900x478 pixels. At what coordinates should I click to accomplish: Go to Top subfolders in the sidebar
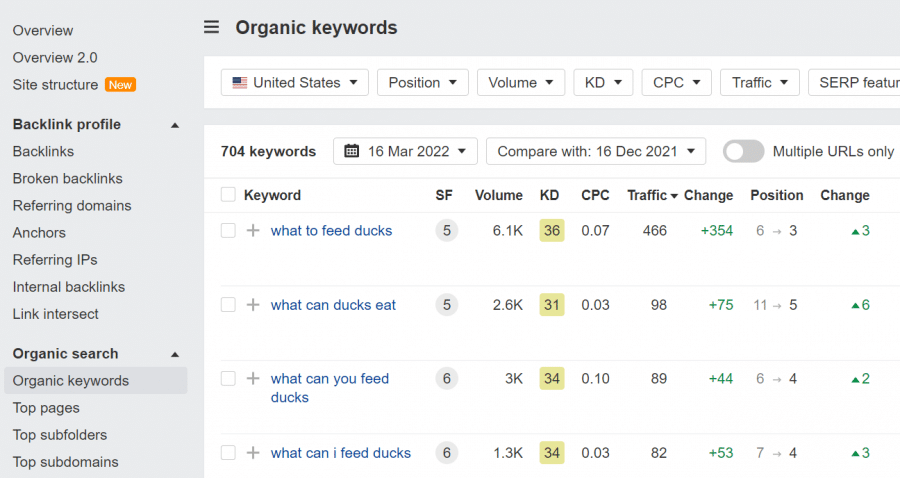pyautogui.click(x=60, y=435)
